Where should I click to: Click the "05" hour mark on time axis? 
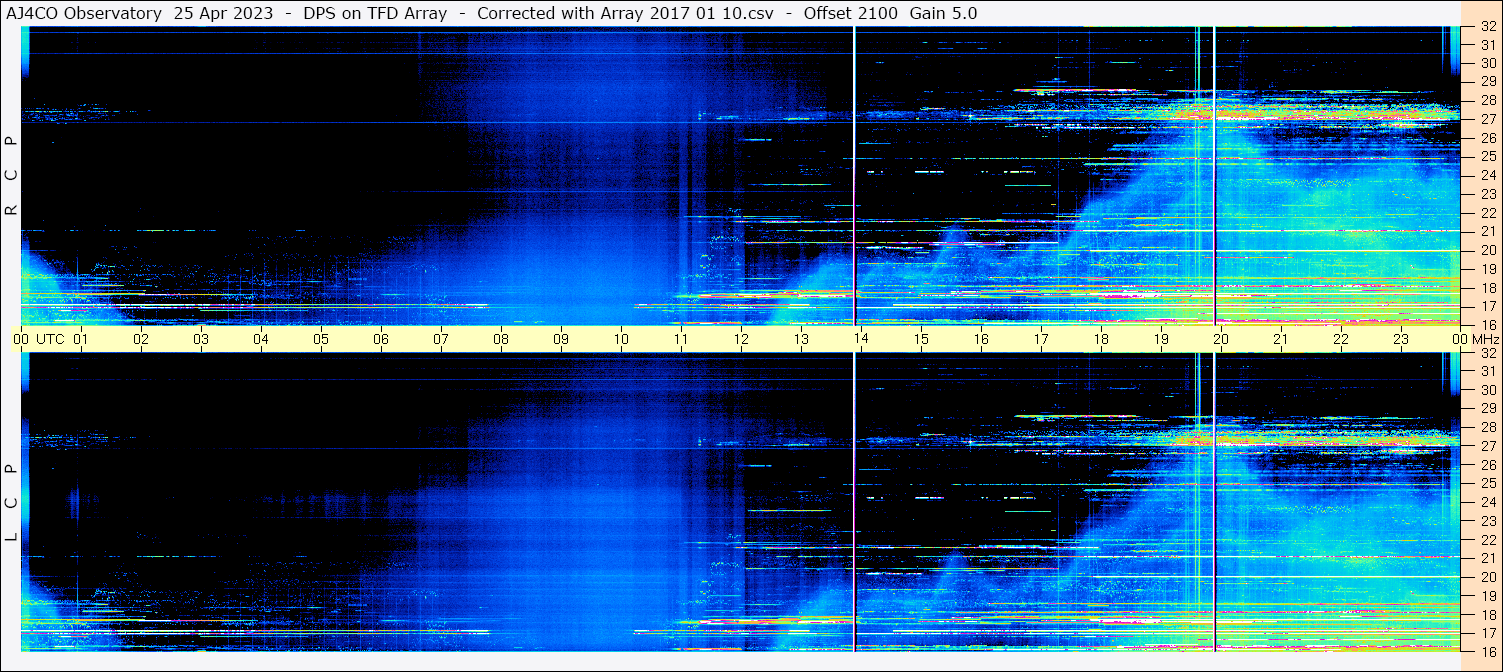pyautogui.click(x=321, y=339)
